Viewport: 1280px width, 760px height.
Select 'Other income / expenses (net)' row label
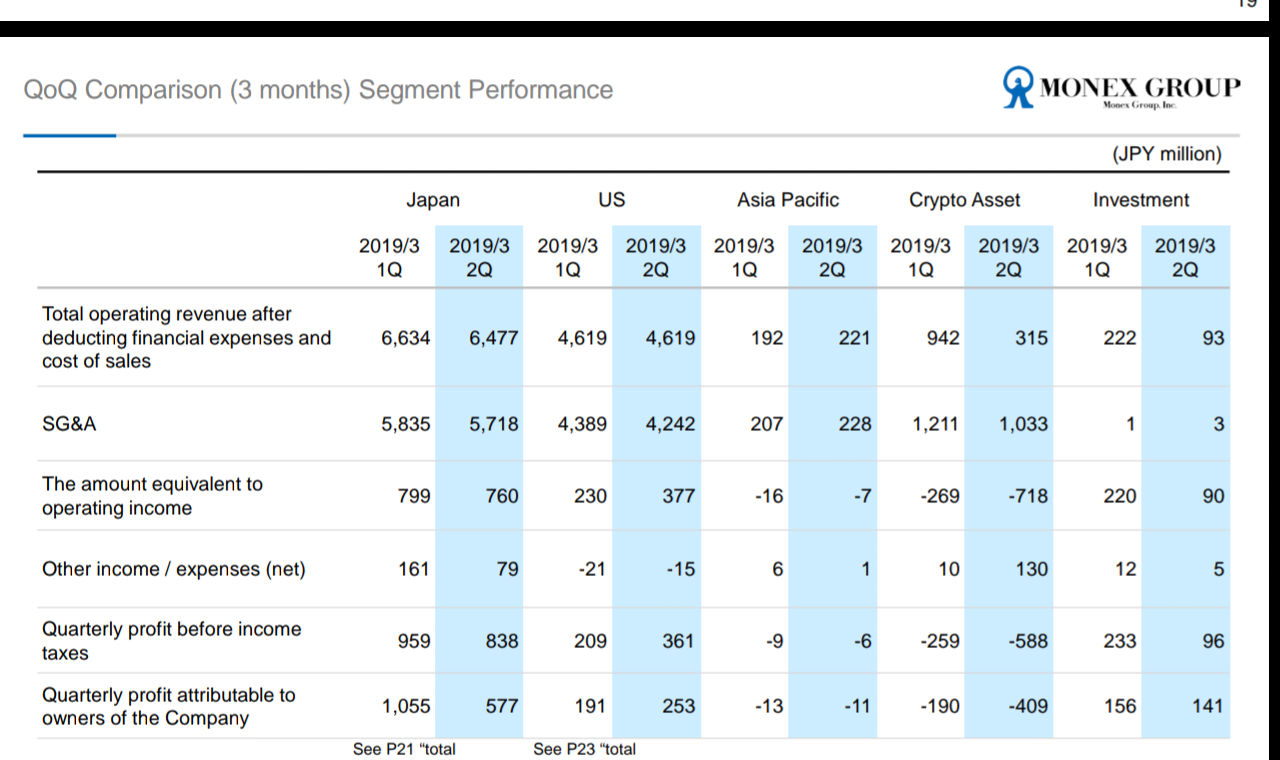point(174,570)
